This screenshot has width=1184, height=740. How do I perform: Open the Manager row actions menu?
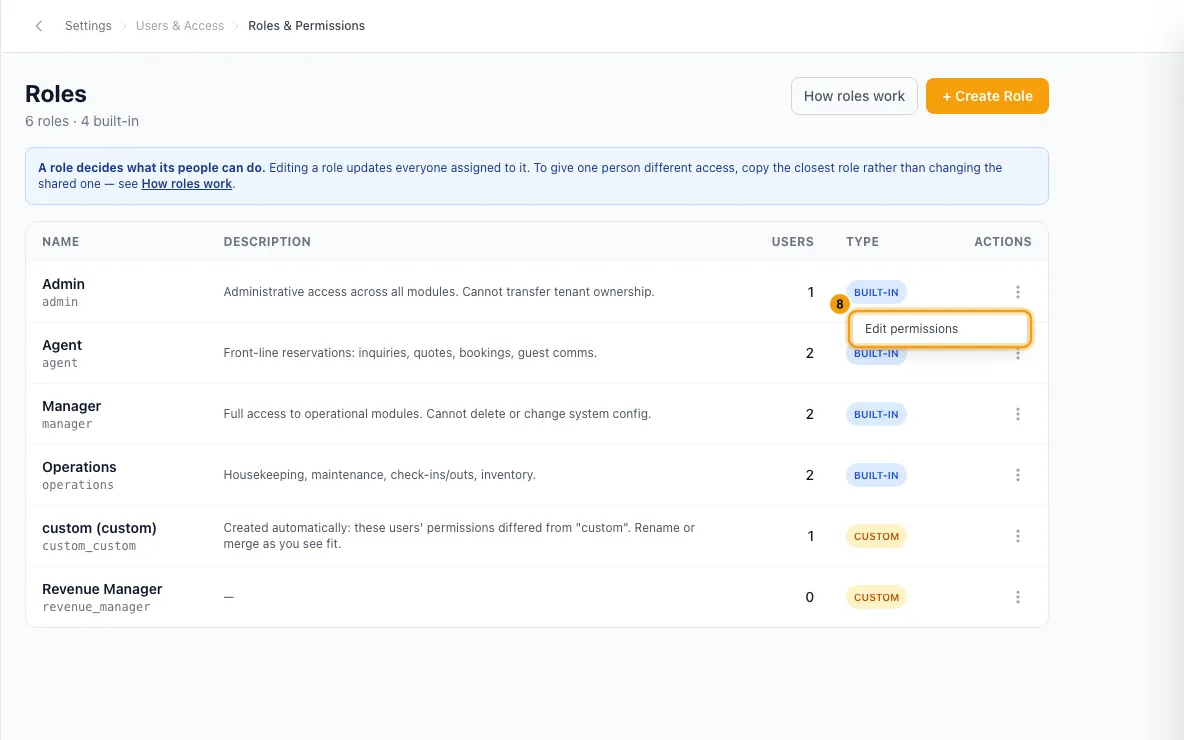pos(1017,415)
